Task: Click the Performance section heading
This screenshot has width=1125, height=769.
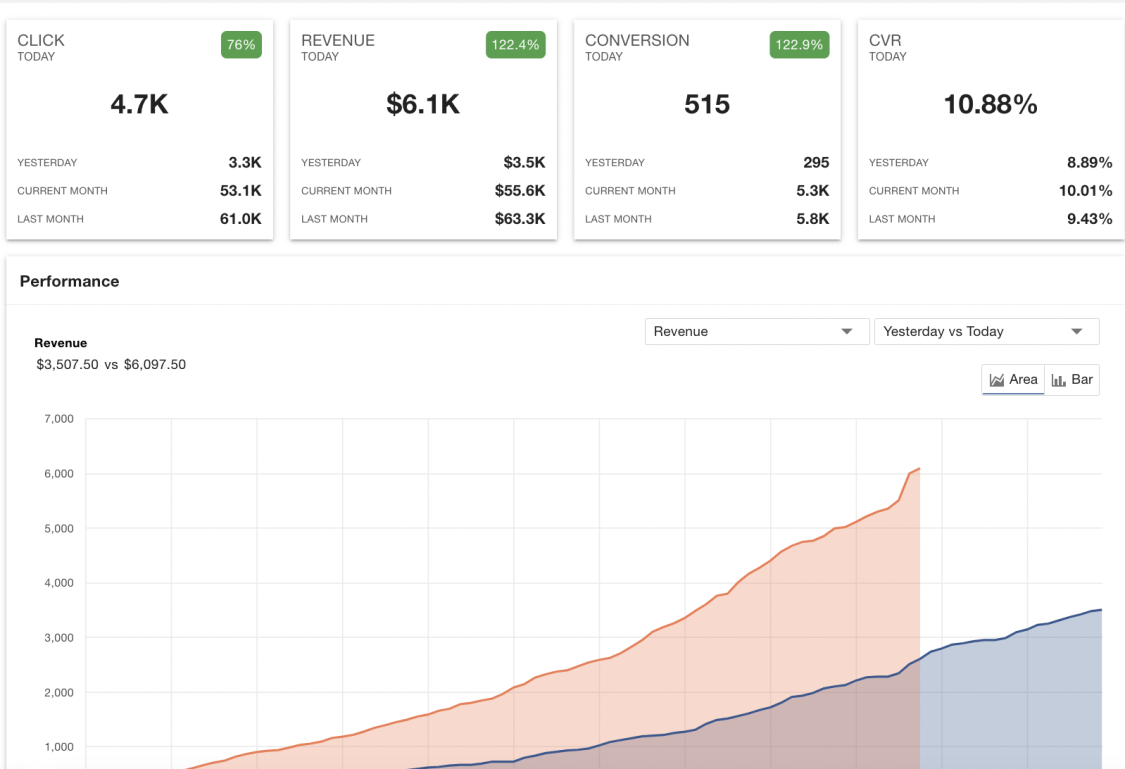Action: pyautogui.click(x=70, y=281)
